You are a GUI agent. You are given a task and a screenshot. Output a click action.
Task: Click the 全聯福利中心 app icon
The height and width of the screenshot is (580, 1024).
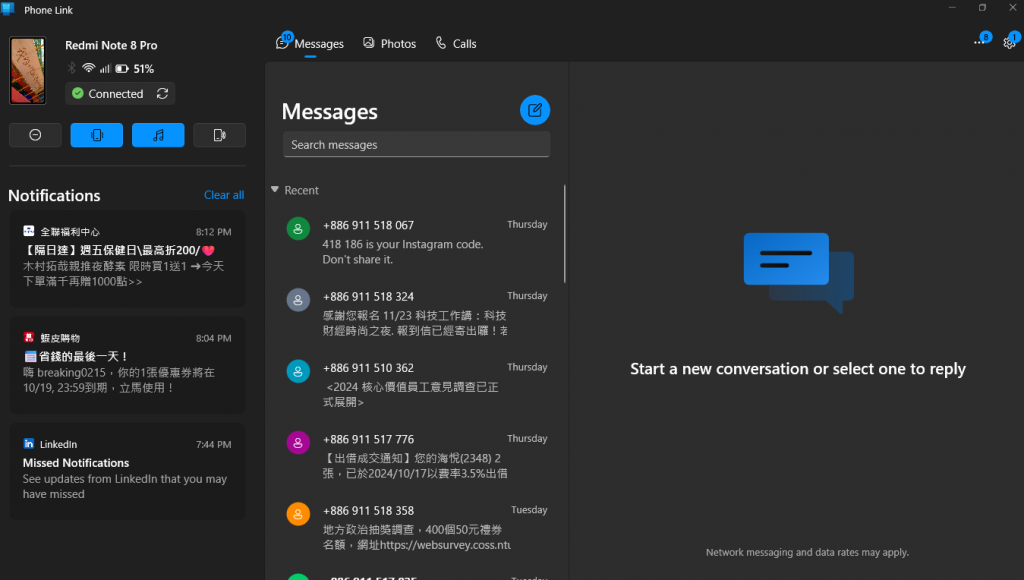[29, 231]
